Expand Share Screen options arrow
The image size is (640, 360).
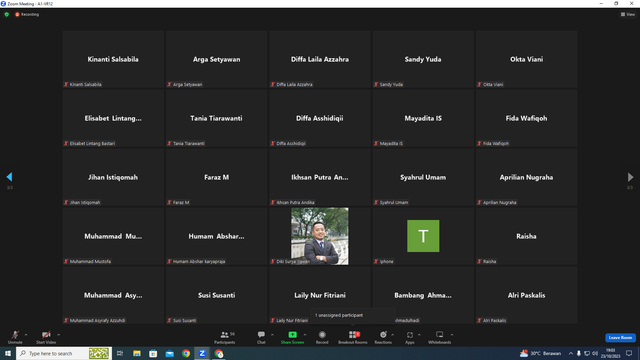tap(305, 335)
